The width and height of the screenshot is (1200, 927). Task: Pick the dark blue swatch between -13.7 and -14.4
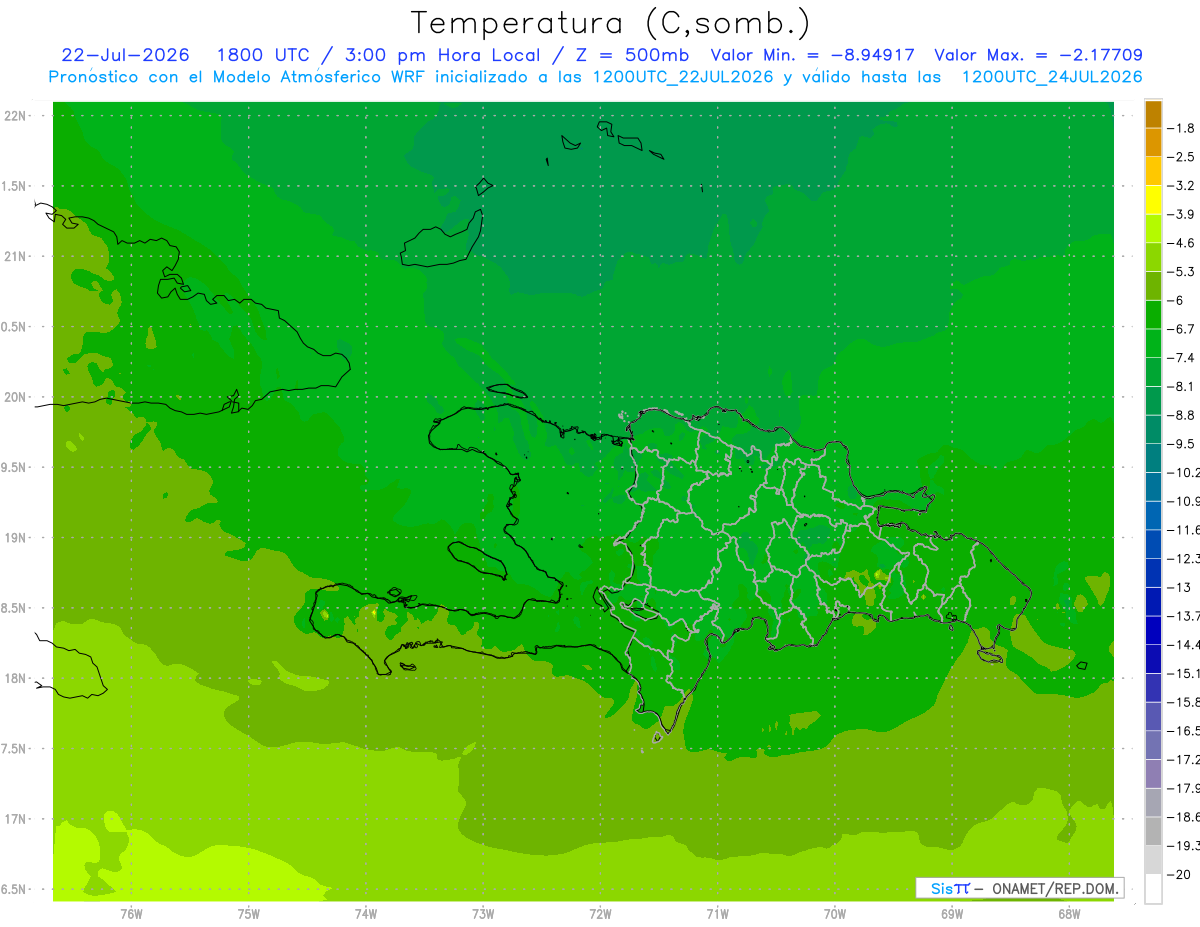tap(1153, 630)
